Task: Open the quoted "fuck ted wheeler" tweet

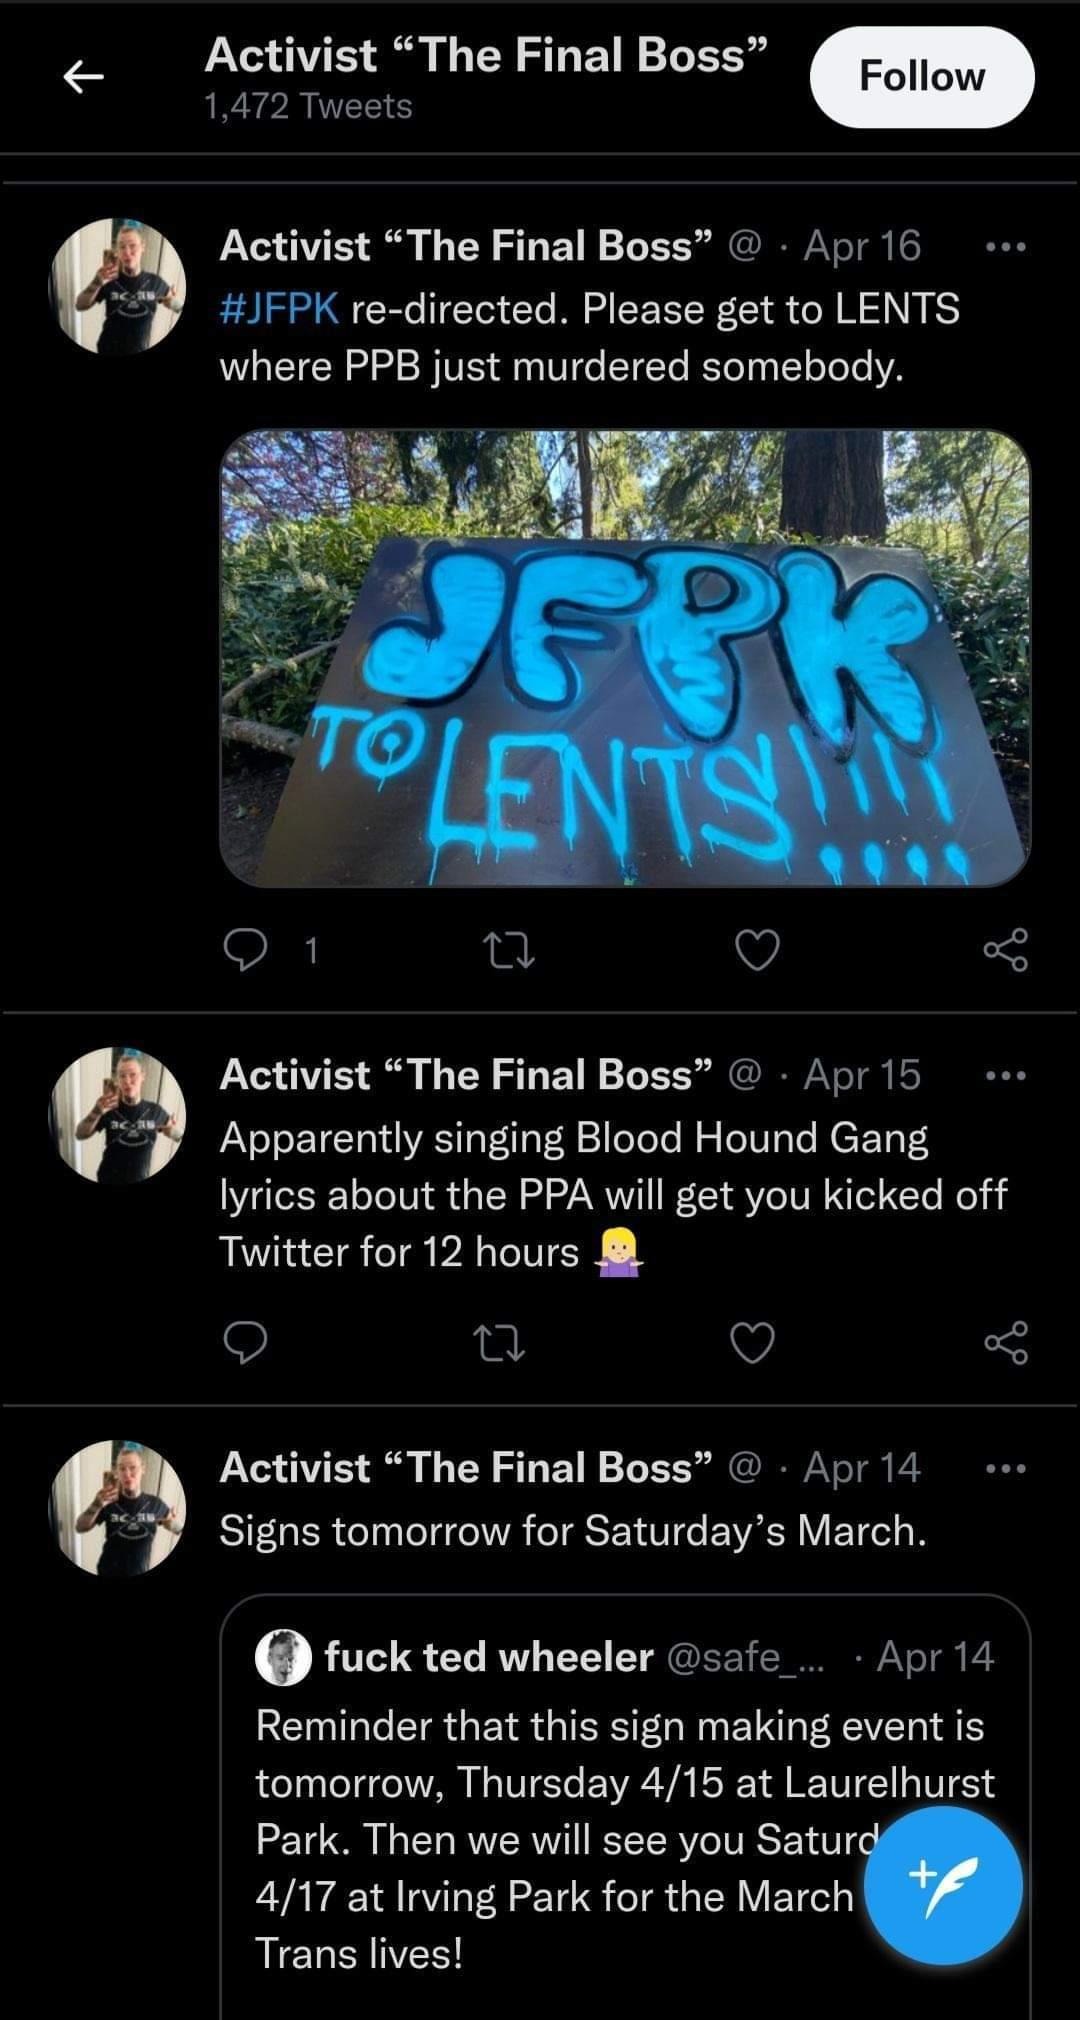Action: [560, 1780]
